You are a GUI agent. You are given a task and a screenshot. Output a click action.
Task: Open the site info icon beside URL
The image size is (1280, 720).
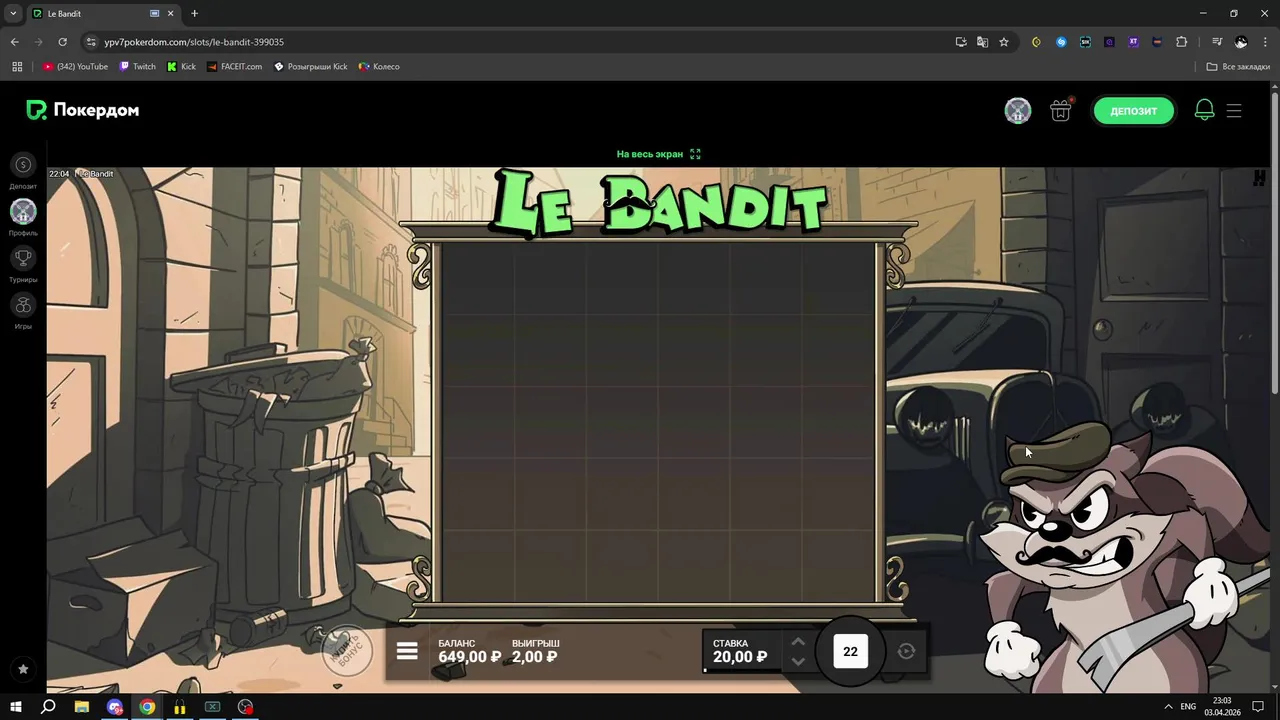click(x=90, y=42)
